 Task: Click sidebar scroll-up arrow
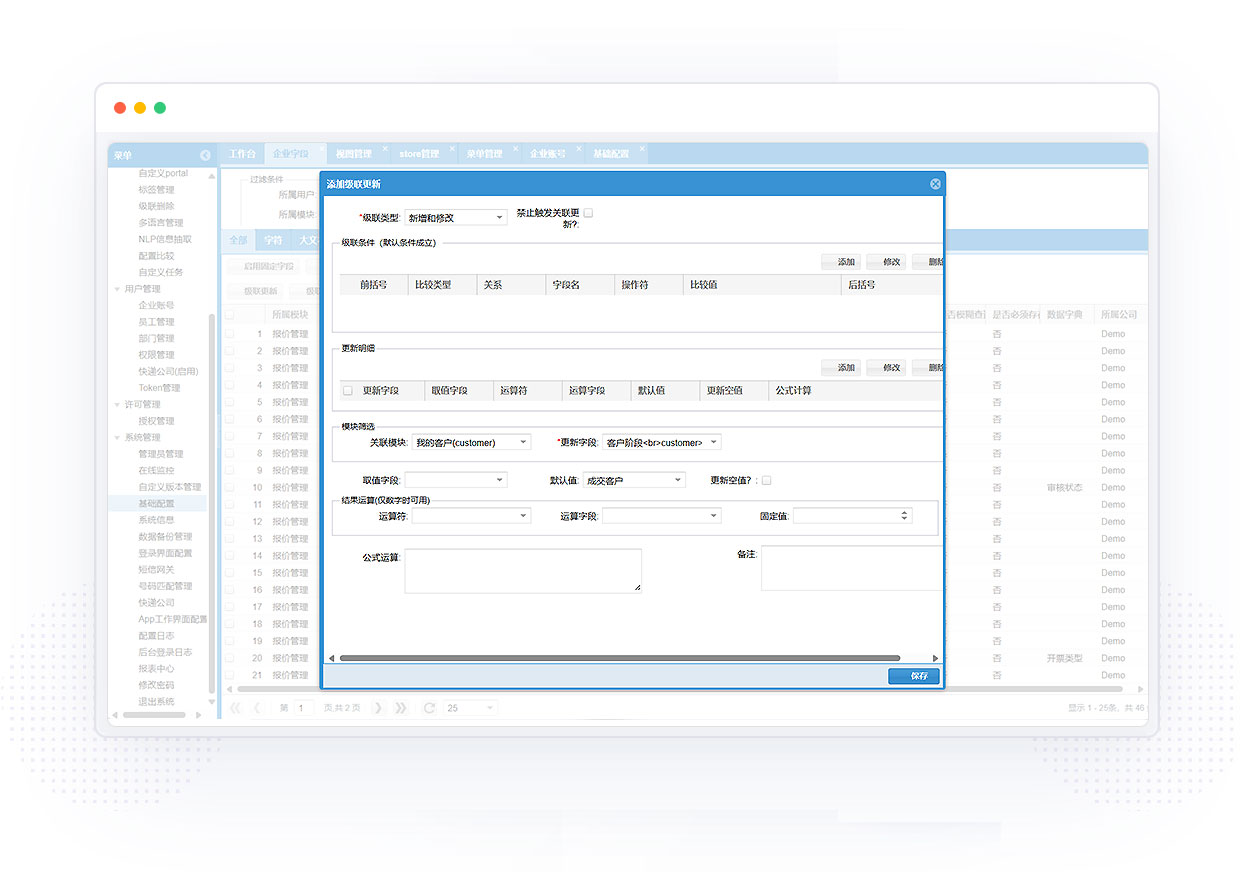211,176
